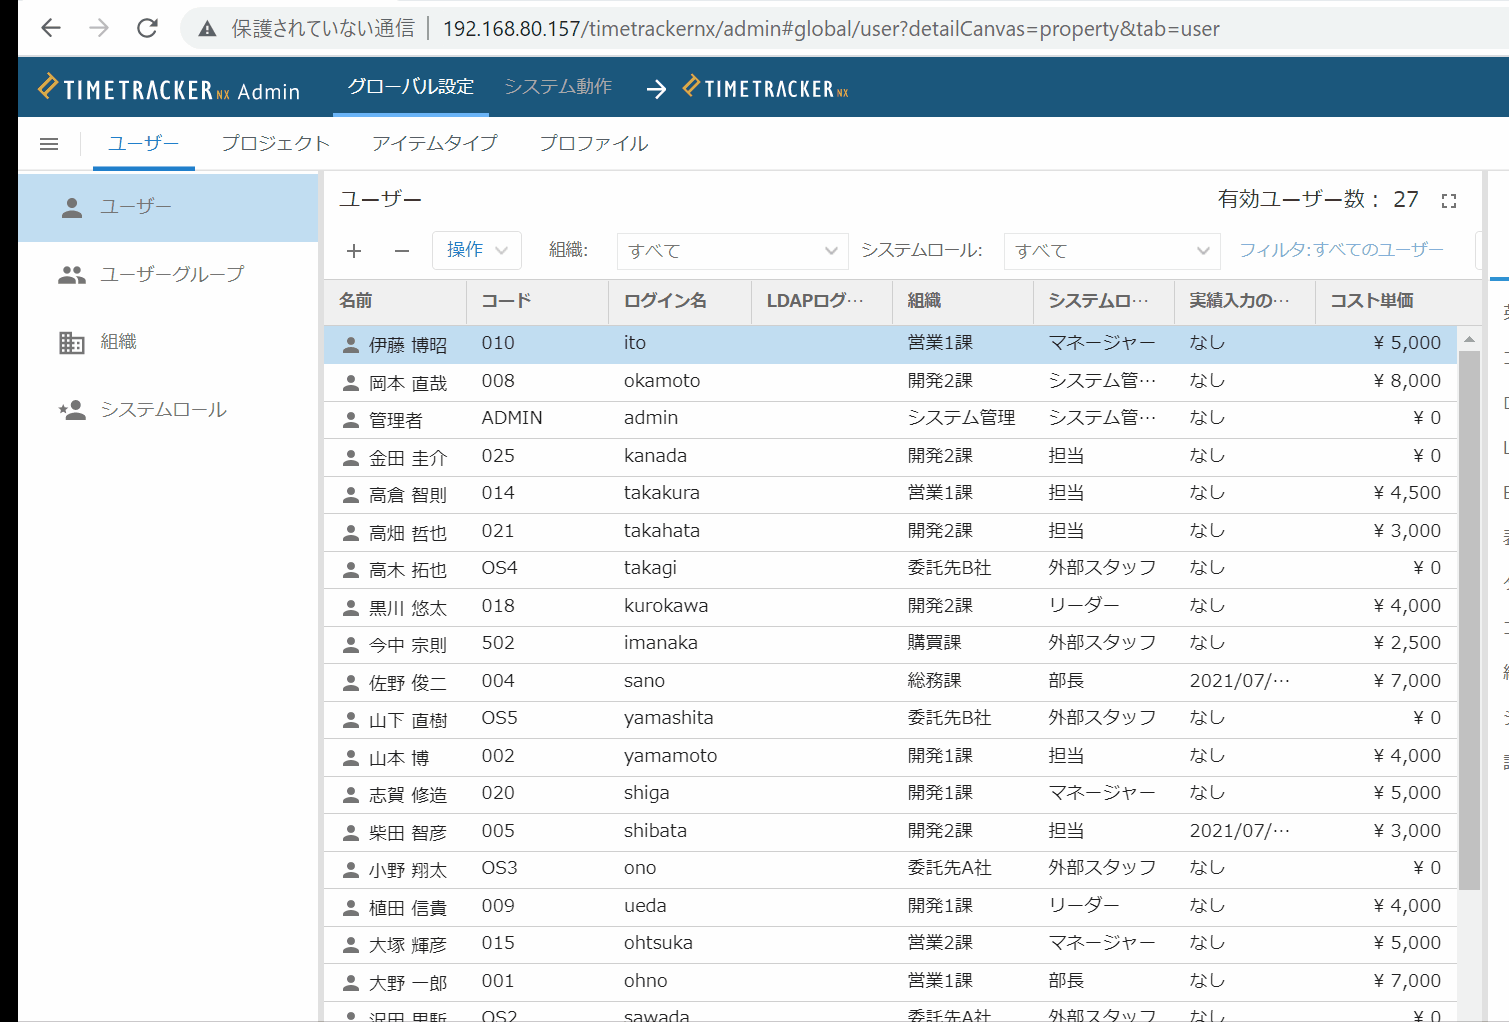The image size is (1509, 1022).
Task: Open システムロール in the sidebar
Action: pyautogui.click(x=163, y=410)
